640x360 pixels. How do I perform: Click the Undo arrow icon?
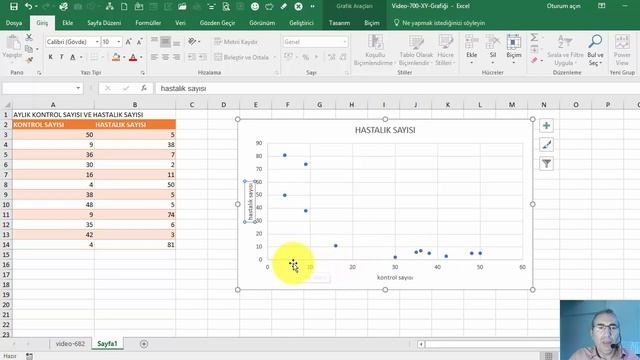tap(28, 6)
